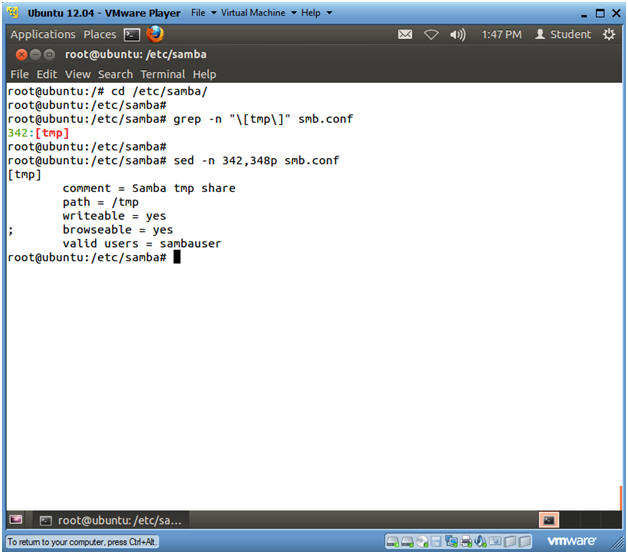Open the terminal File menu
This screenshot has width=628, height=554.
click(19, 74)
